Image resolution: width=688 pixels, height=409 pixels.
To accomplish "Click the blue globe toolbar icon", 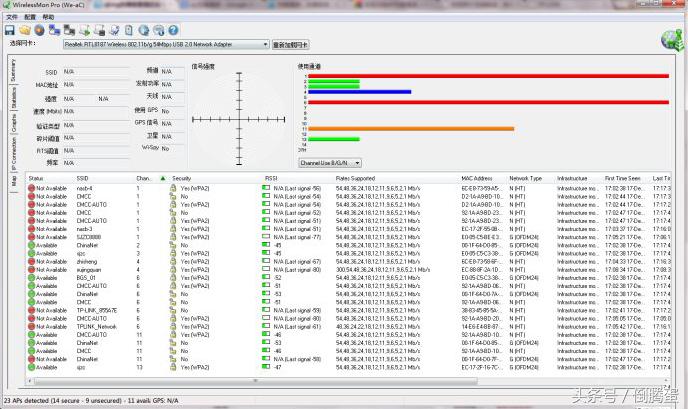I will (x=144, y=30).
